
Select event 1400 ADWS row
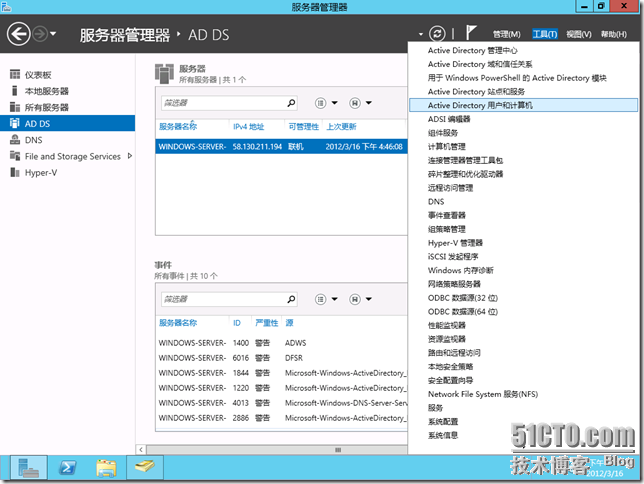pyautogui.click(x=281, y=343)
